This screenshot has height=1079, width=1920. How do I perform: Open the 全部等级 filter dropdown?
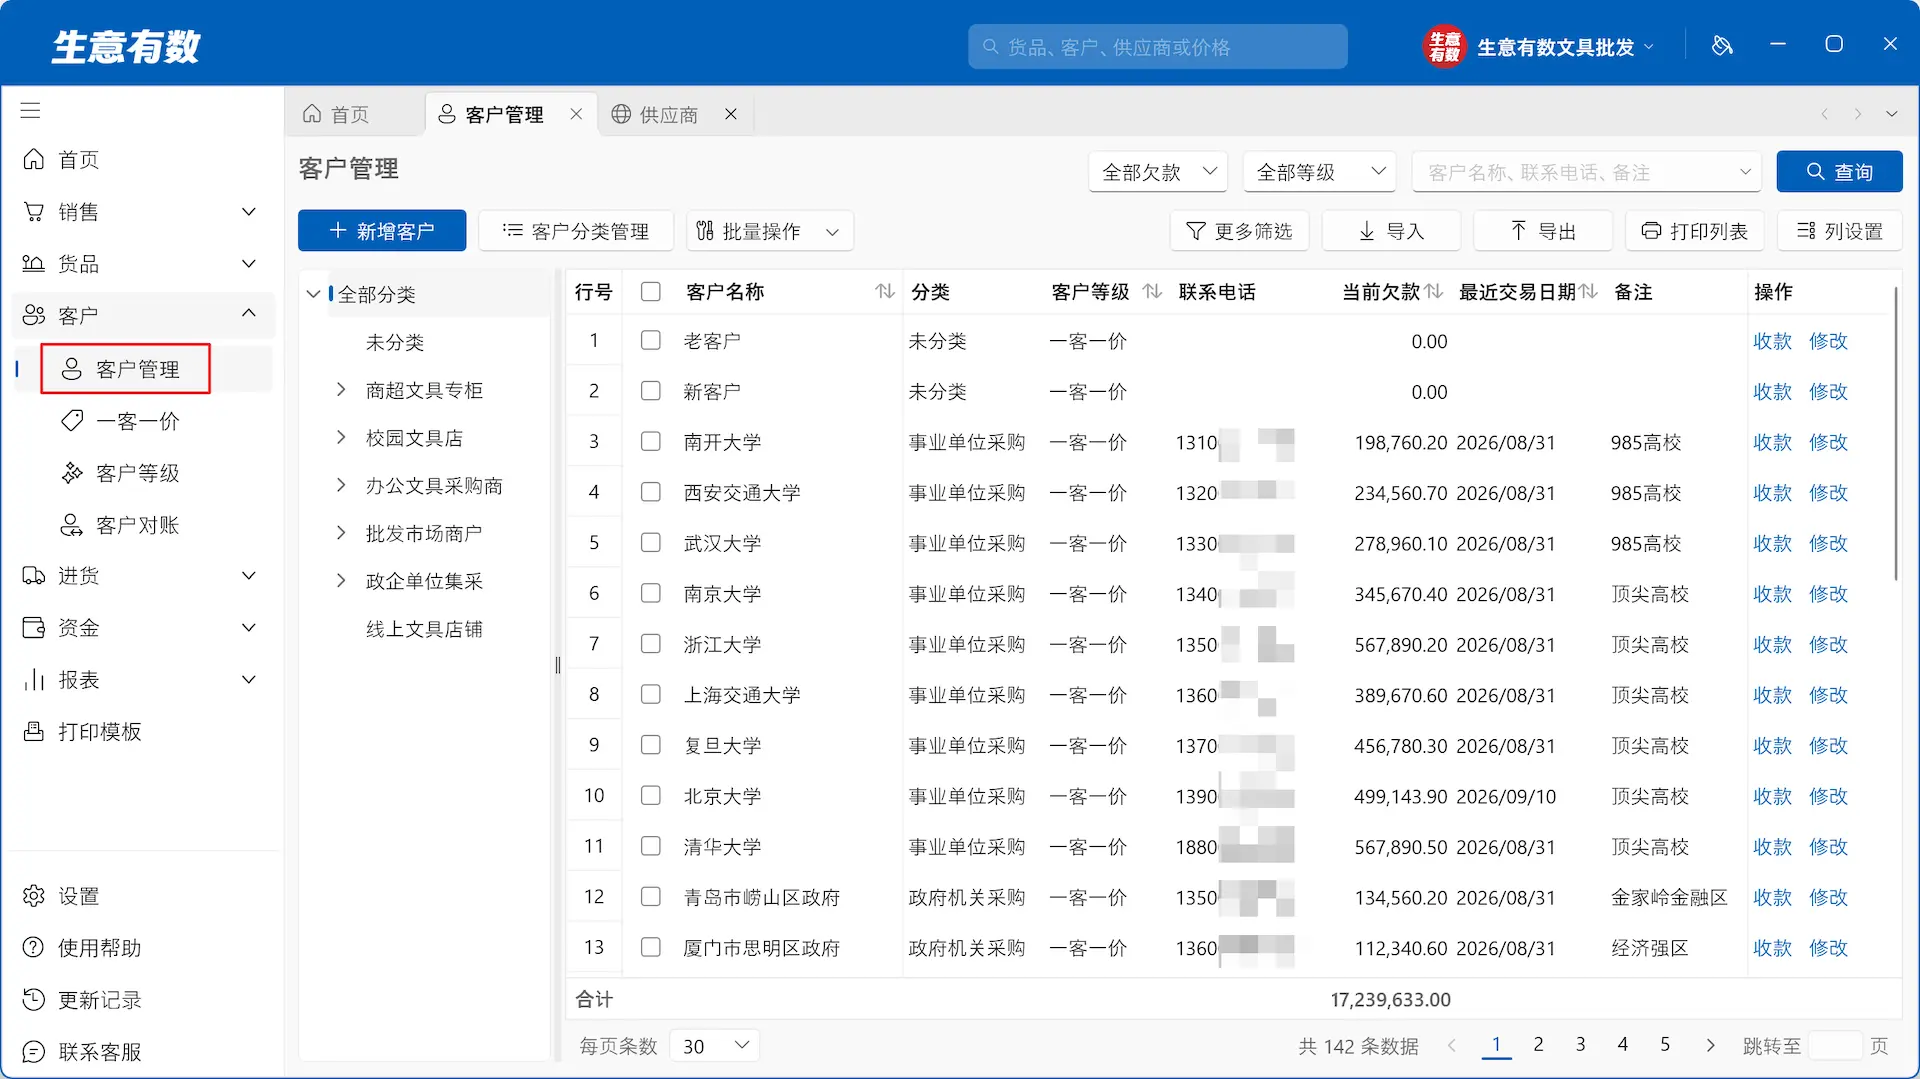pos(1320,172)
